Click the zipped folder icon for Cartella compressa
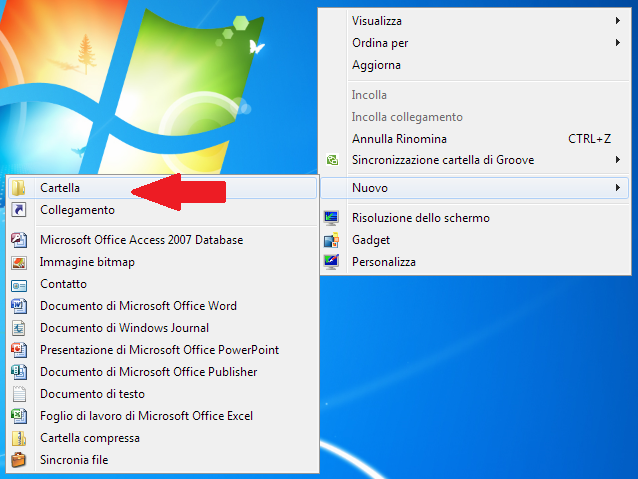Image resolution: width=638 pixels, height=479 pixels. tap(19, 438)
